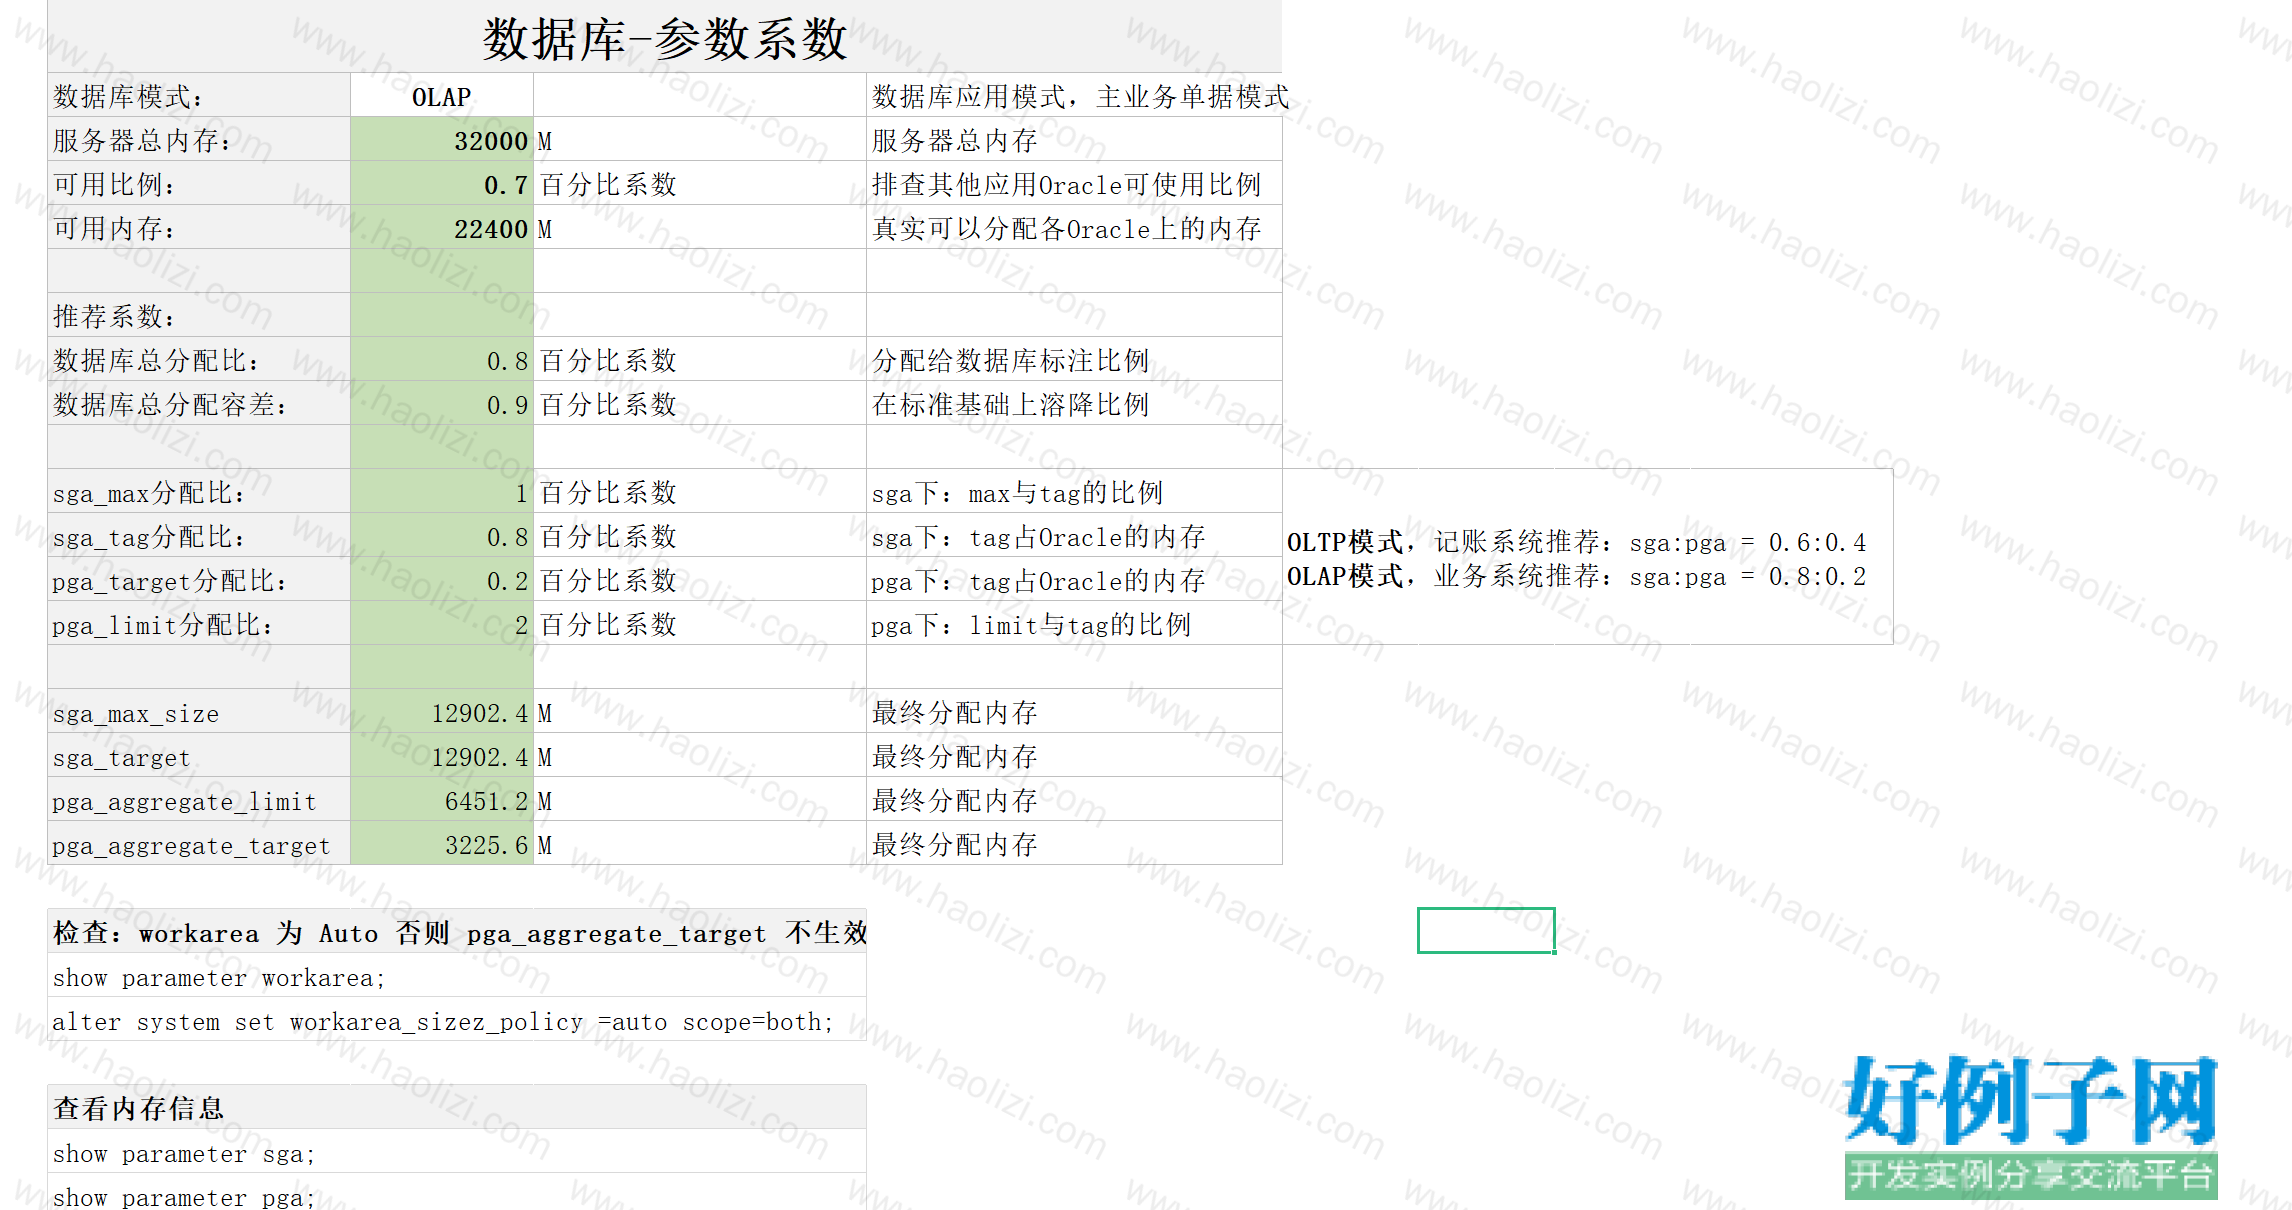Select the show parameter workarea command cell
Image resolution: width=2292 pixels, height=1210 pixels.
tap(457, 976)
